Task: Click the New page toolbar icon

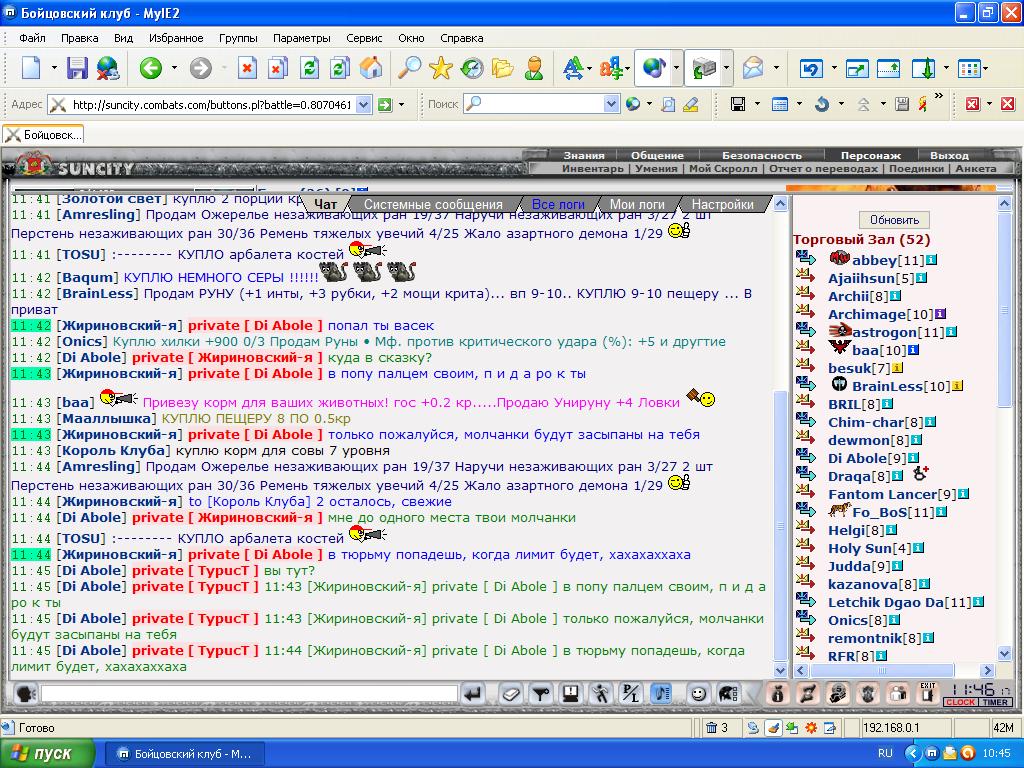Action: point(31,67)
